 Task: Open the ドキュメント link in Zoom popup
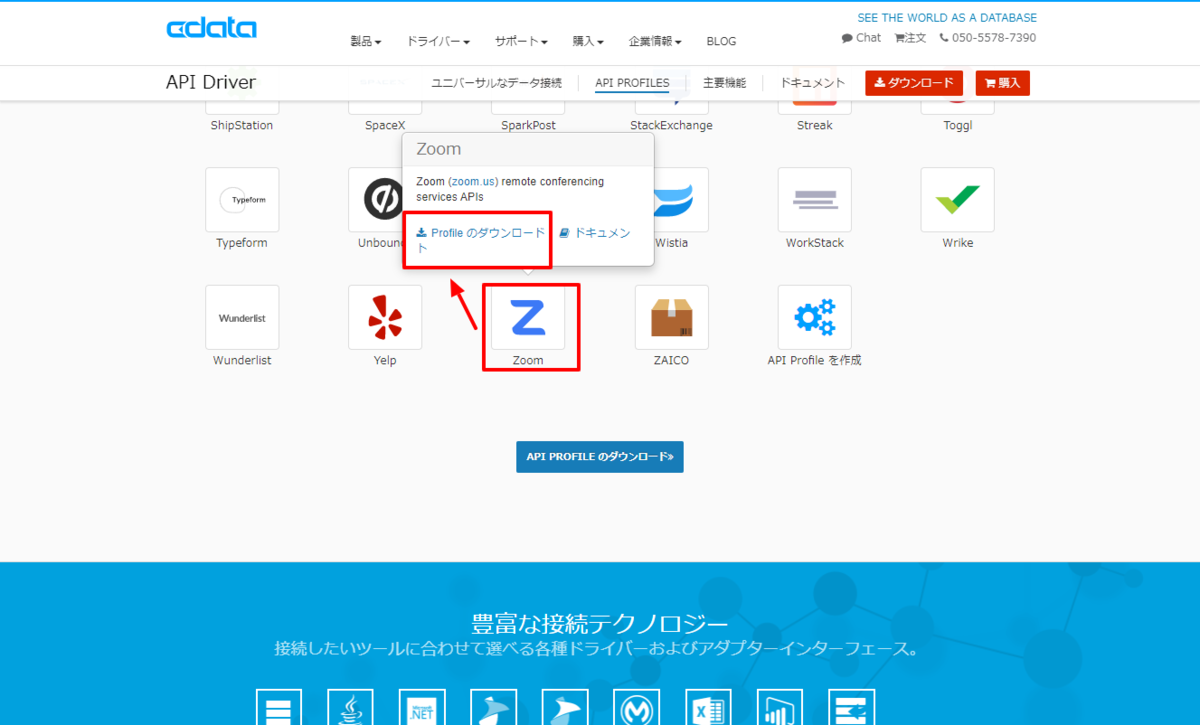(x=596, y=233)
